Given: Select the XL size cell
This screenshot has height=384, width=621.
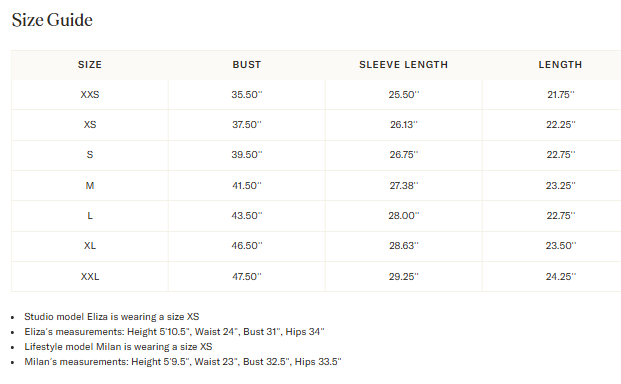Looking at the screenshot, I should point(90,246).
